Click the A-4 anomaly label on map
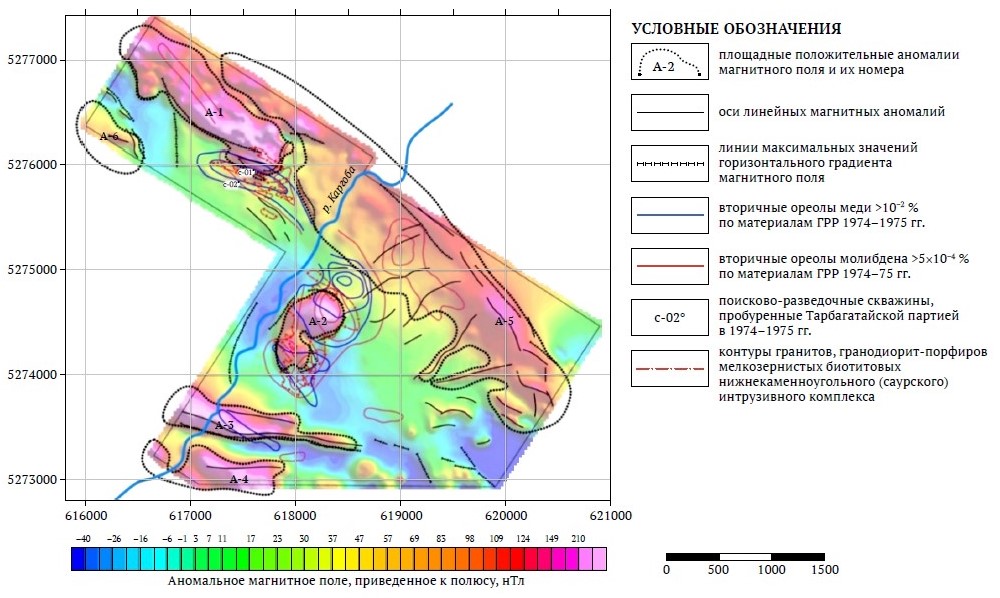1000x598 pixels. [x=239, y=479]
